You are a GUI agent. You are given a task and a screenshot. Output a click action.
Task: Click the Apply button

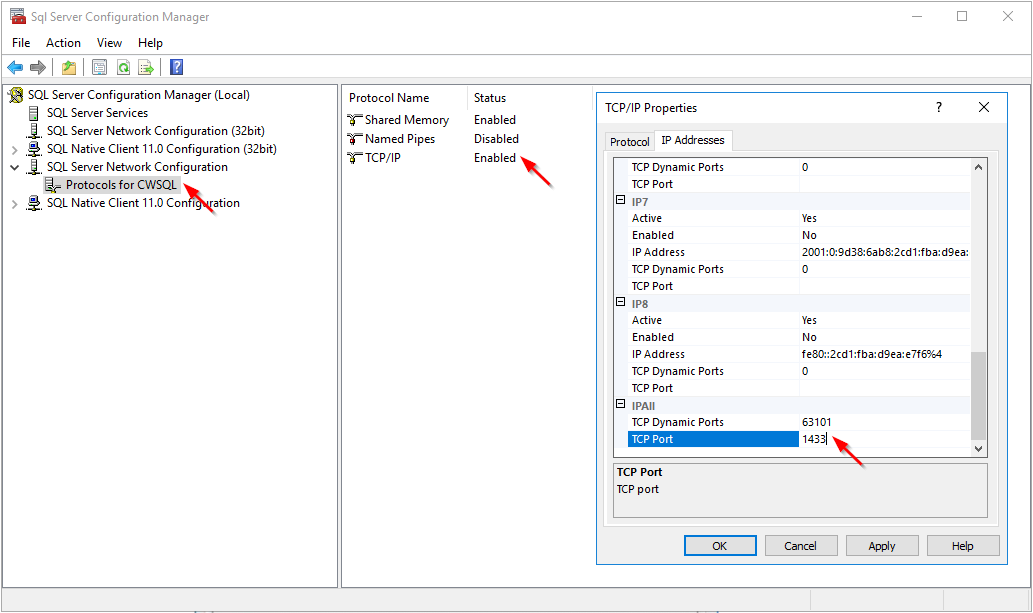(x=881, y=546)
